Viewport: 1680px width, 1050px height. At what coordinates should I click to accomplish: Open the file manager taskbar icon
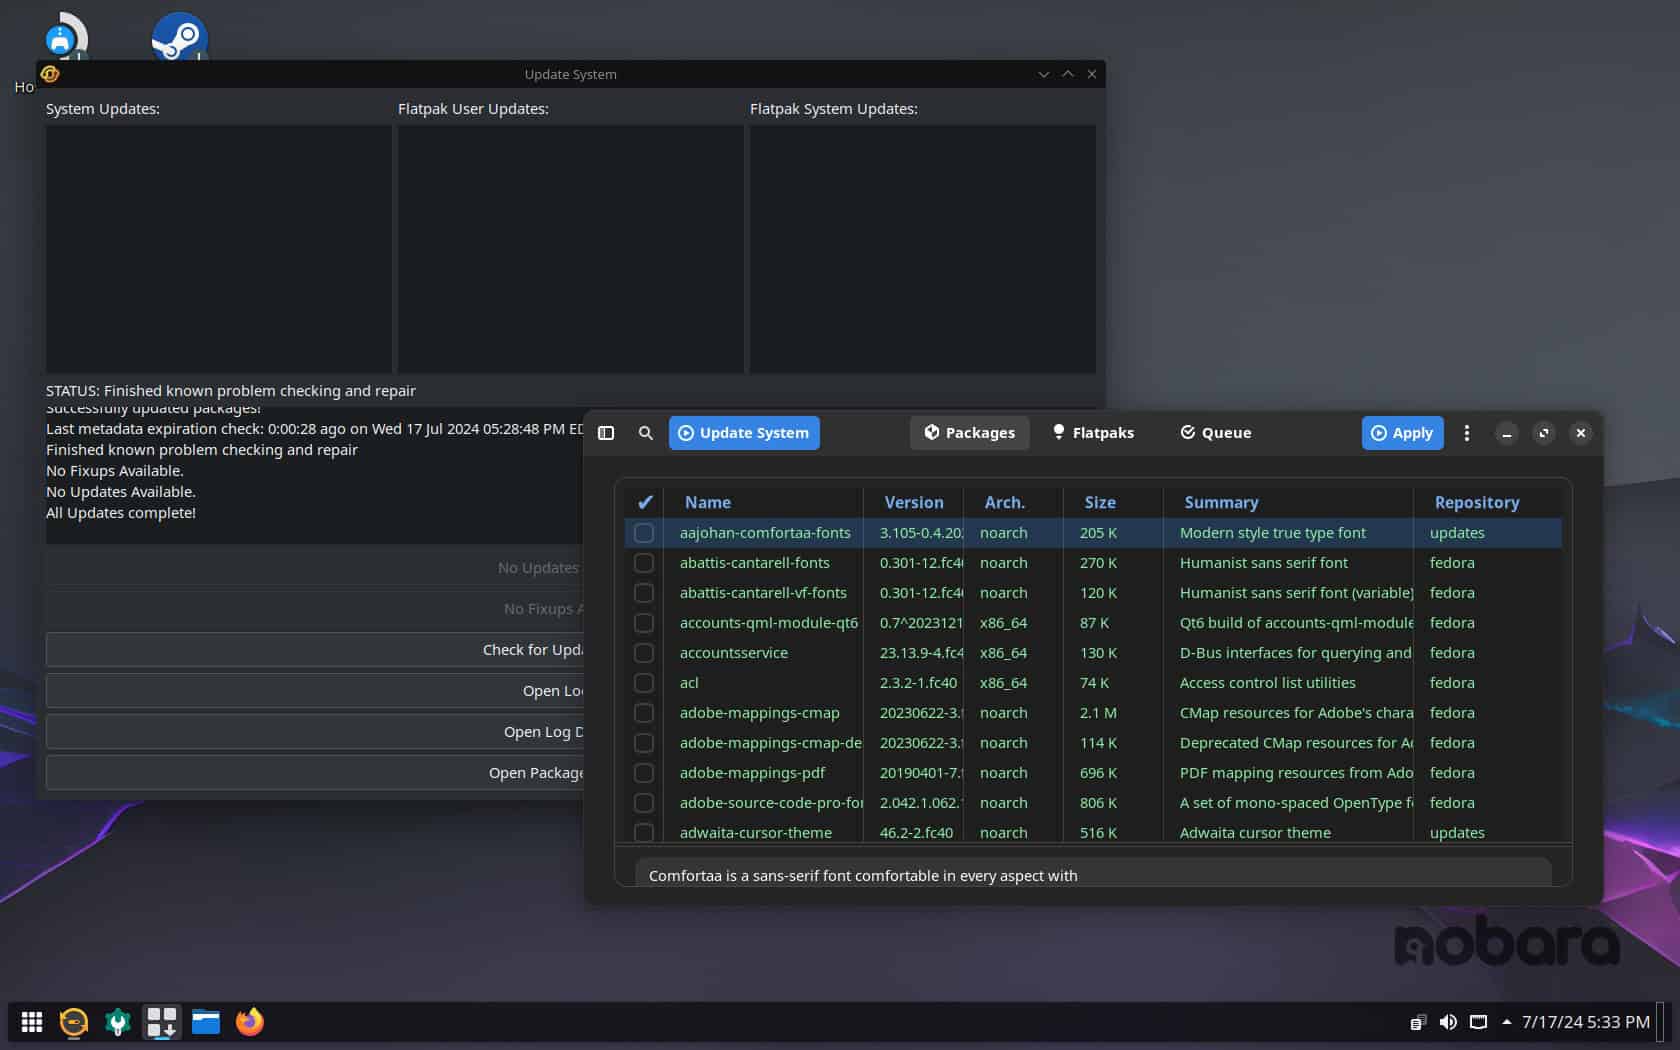pos(206,1022)
